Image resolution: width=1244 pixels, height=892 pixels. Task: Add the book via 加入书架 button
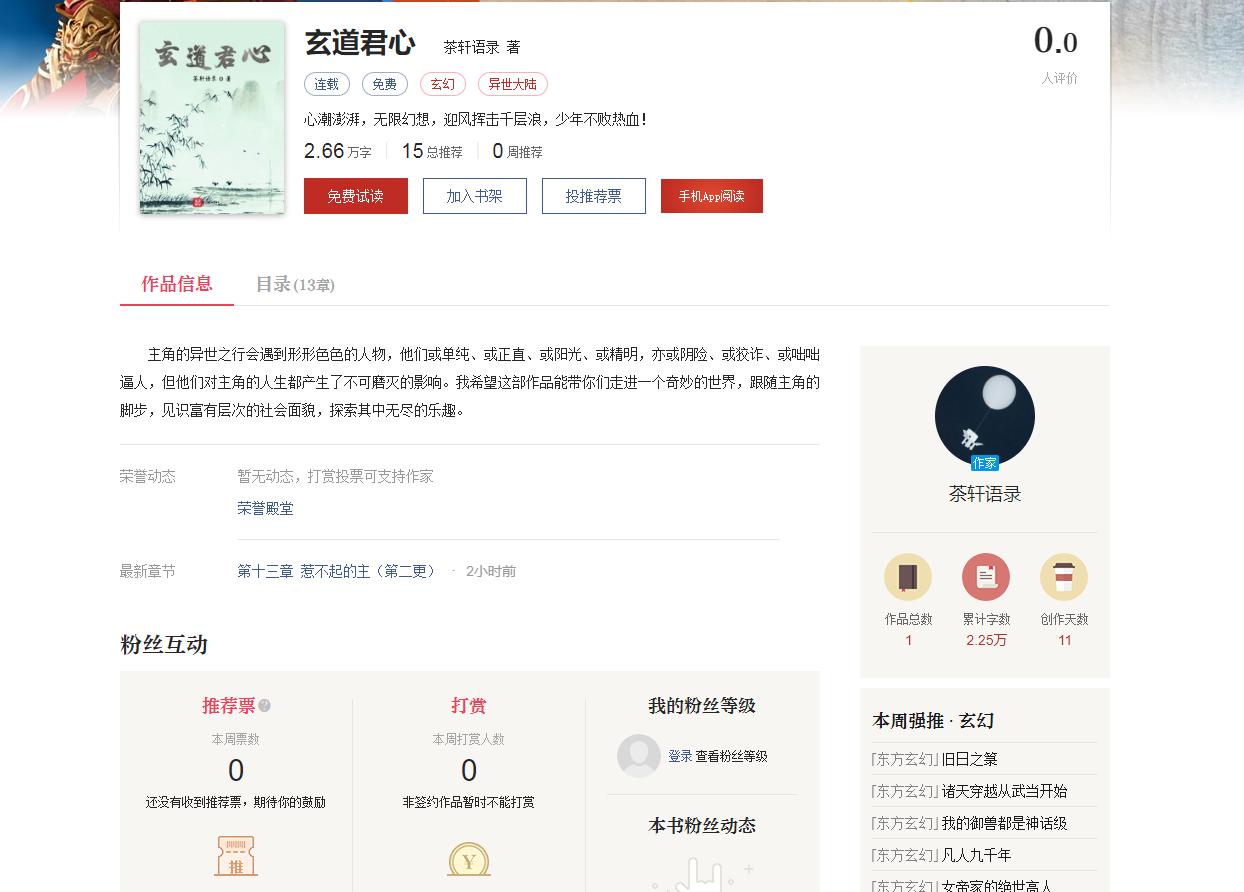[x=475, y=196]
